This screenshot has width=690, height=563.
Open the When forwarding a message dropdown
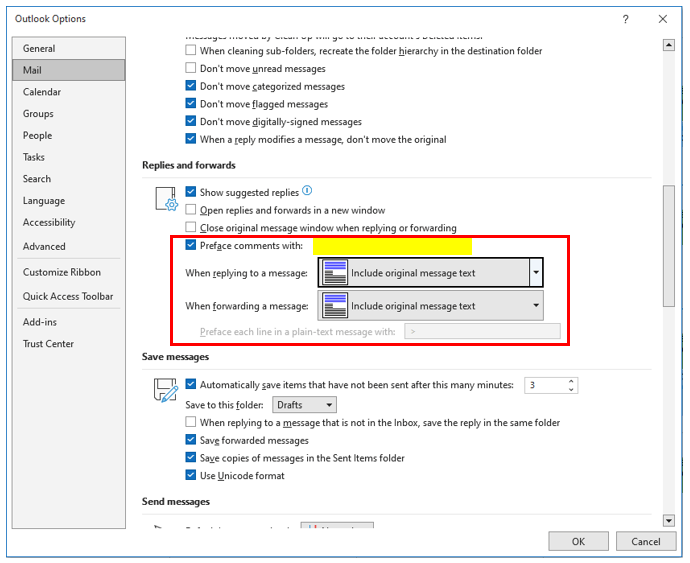point(430,305)
